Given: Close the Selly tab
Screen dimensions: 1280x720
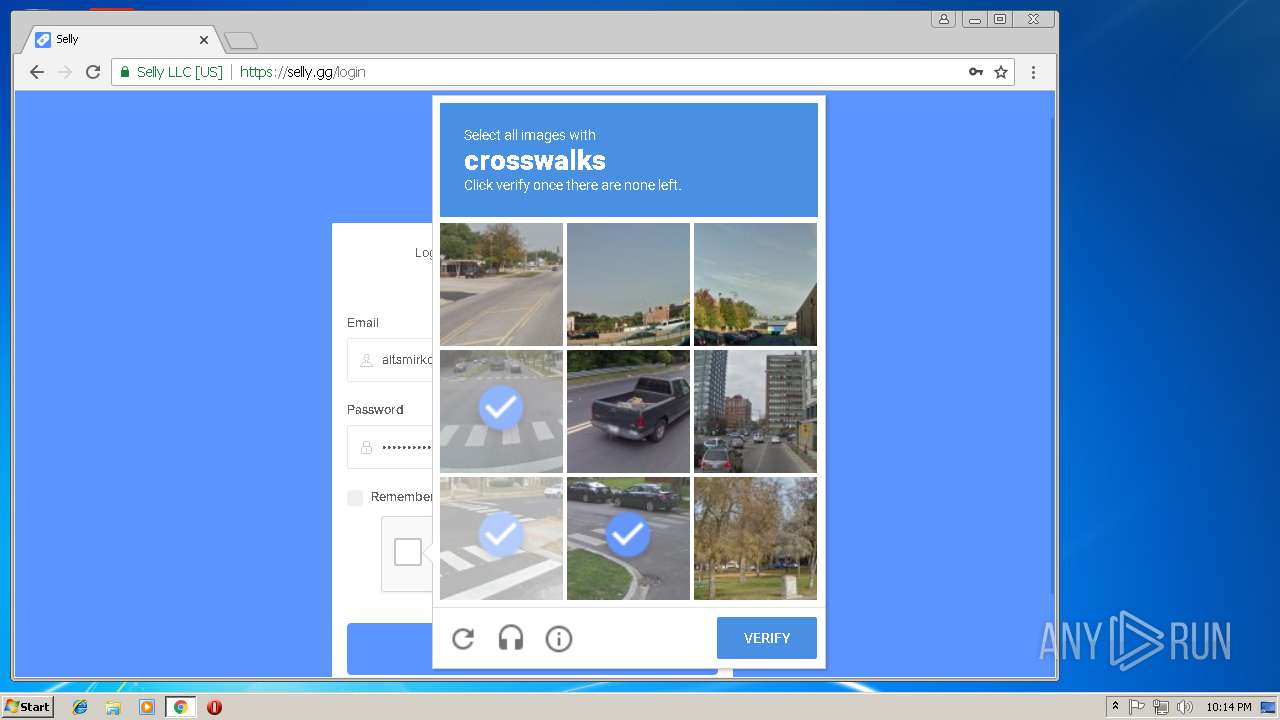Looking at the screenshot, I should (x=204, y=40).
